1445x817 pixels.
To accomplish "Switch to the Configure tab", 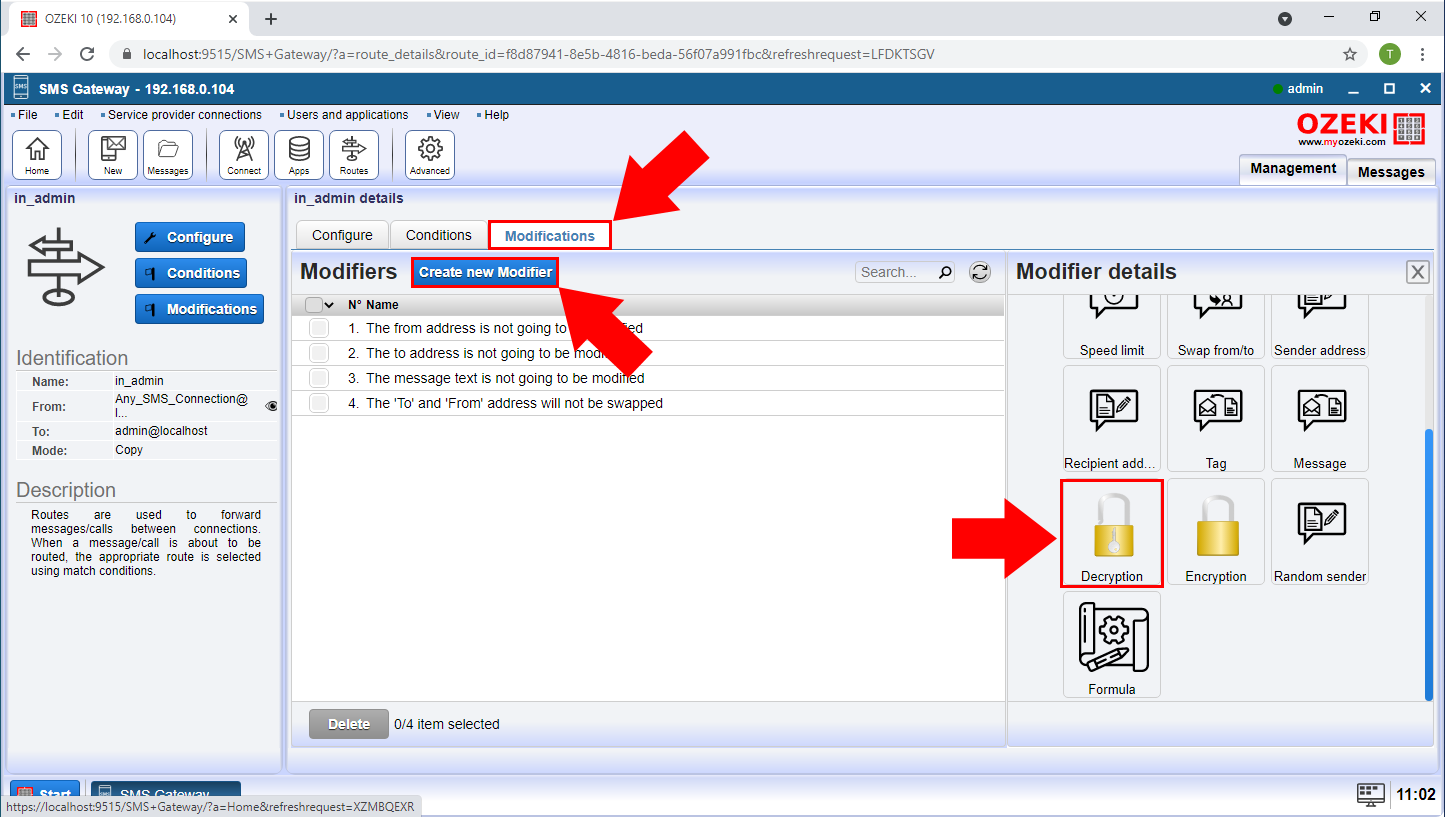I will pyautogui.click(x=342, y=235).
